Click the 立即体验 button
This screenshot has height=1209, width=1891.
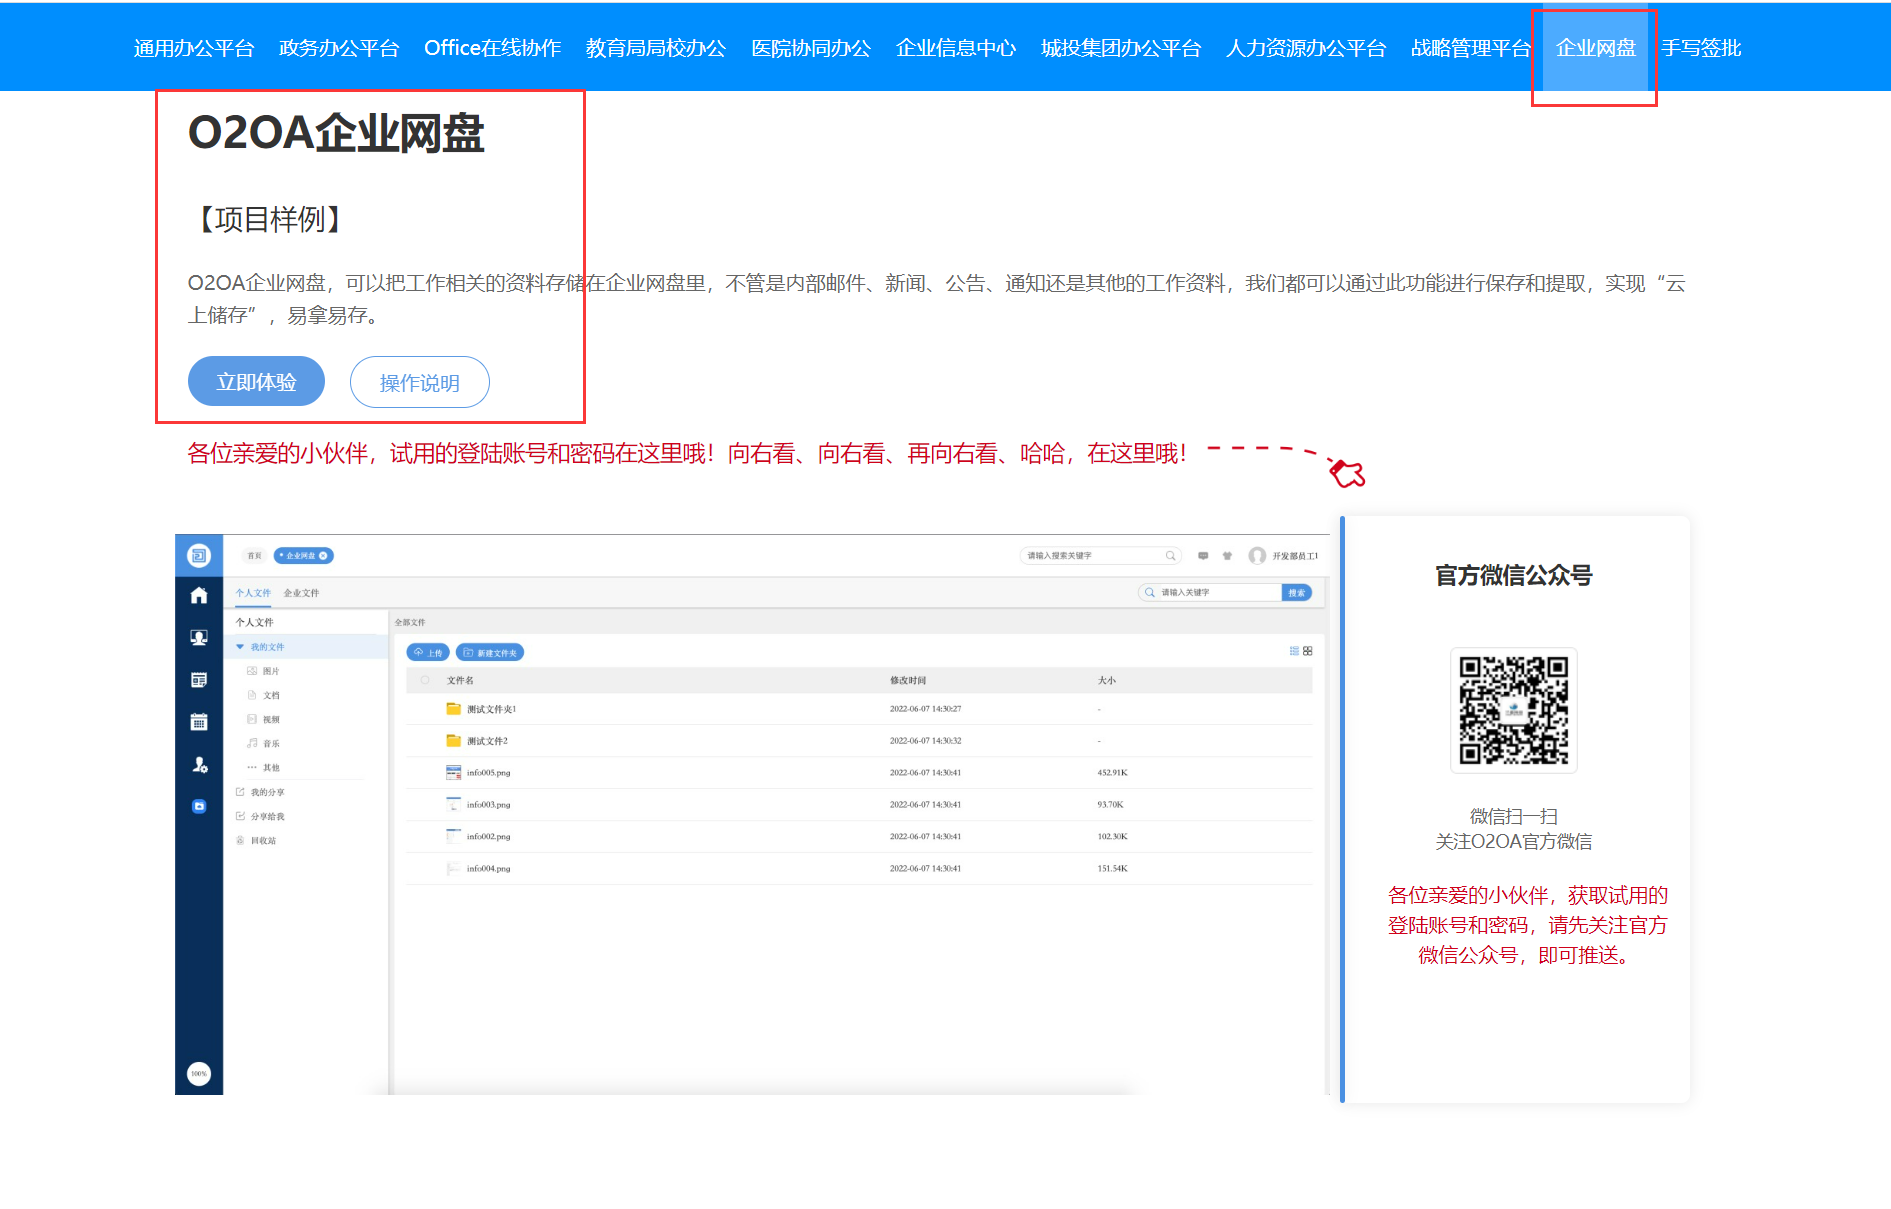[256, 382]
